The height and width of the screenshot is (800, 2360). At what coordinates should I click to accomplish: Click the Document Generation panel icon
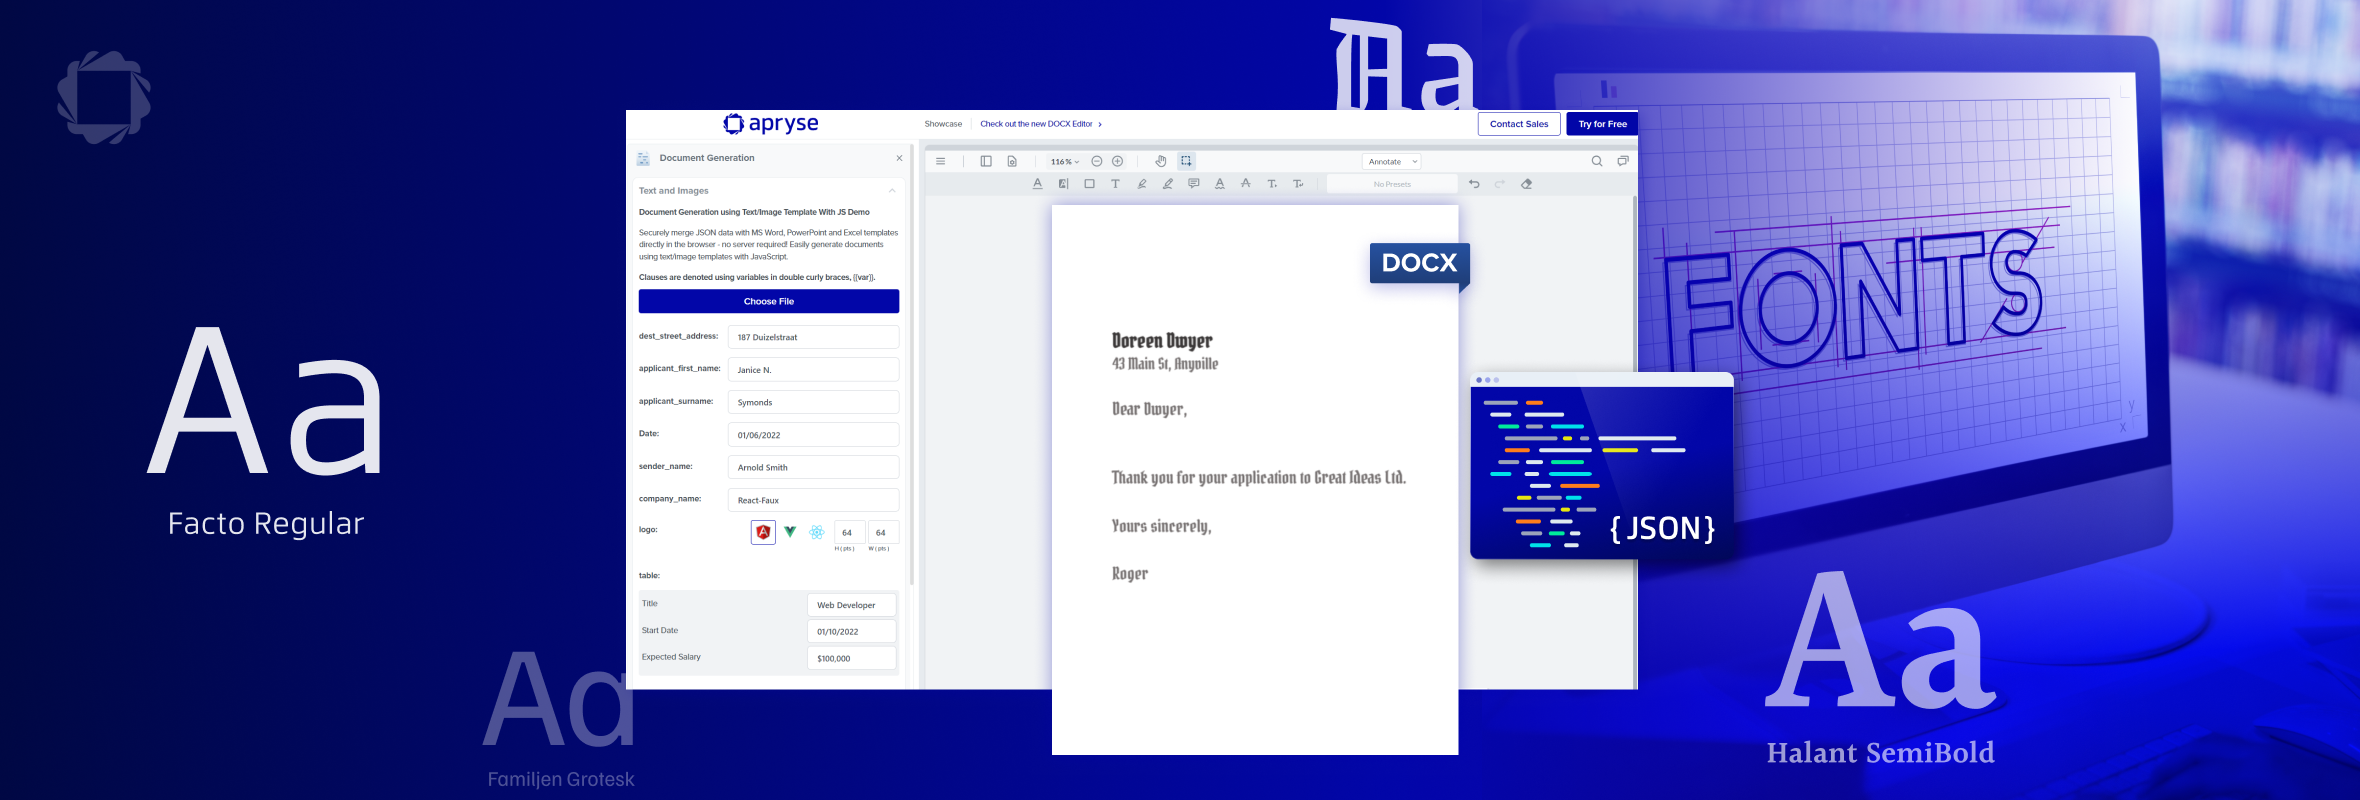click(643, 158)
